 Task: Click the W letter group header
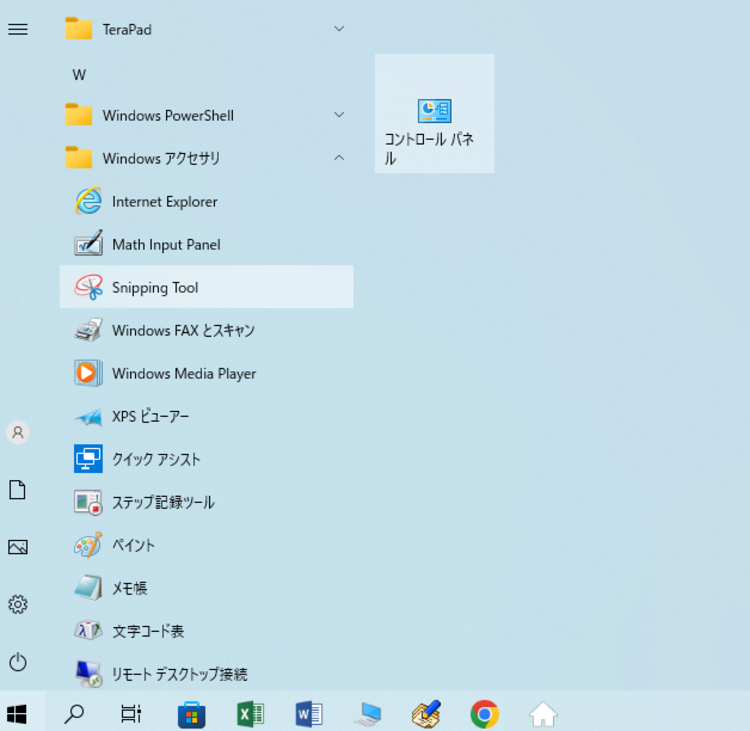pos(79,75)
